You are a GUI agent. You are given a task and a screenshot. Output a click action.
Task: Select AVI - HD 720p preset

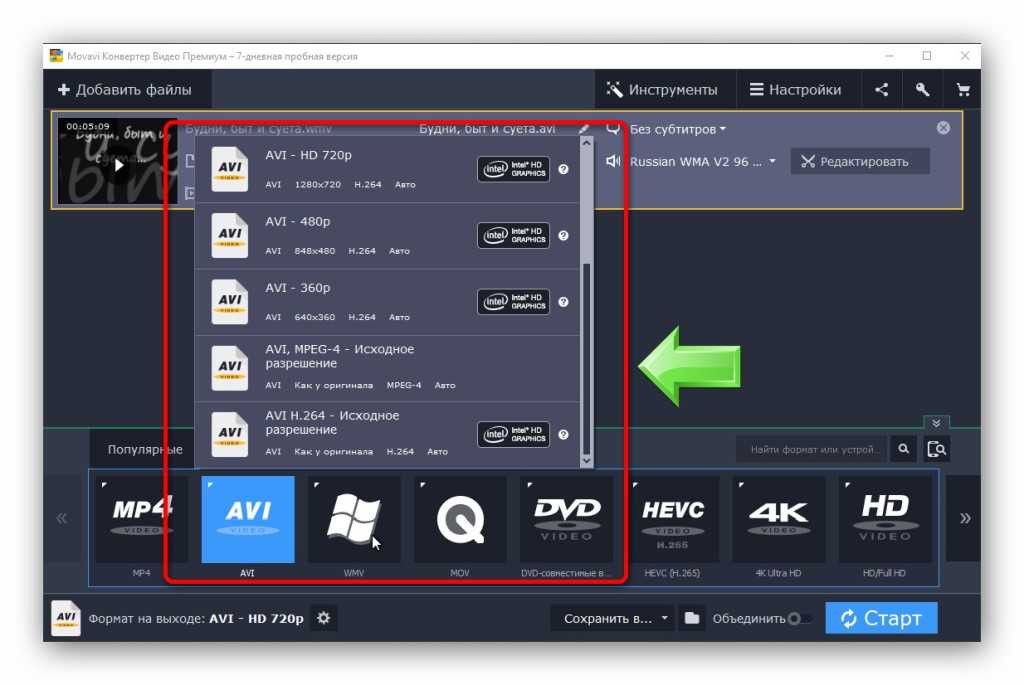pos(387,169)
